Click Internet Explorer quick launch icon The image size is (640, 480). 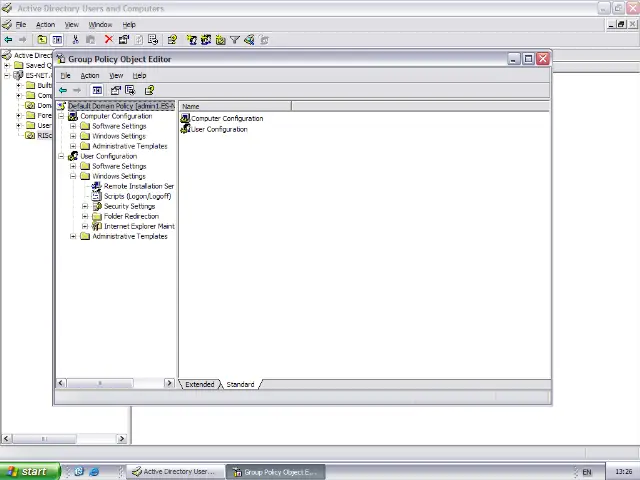click(x=94, y=472)
